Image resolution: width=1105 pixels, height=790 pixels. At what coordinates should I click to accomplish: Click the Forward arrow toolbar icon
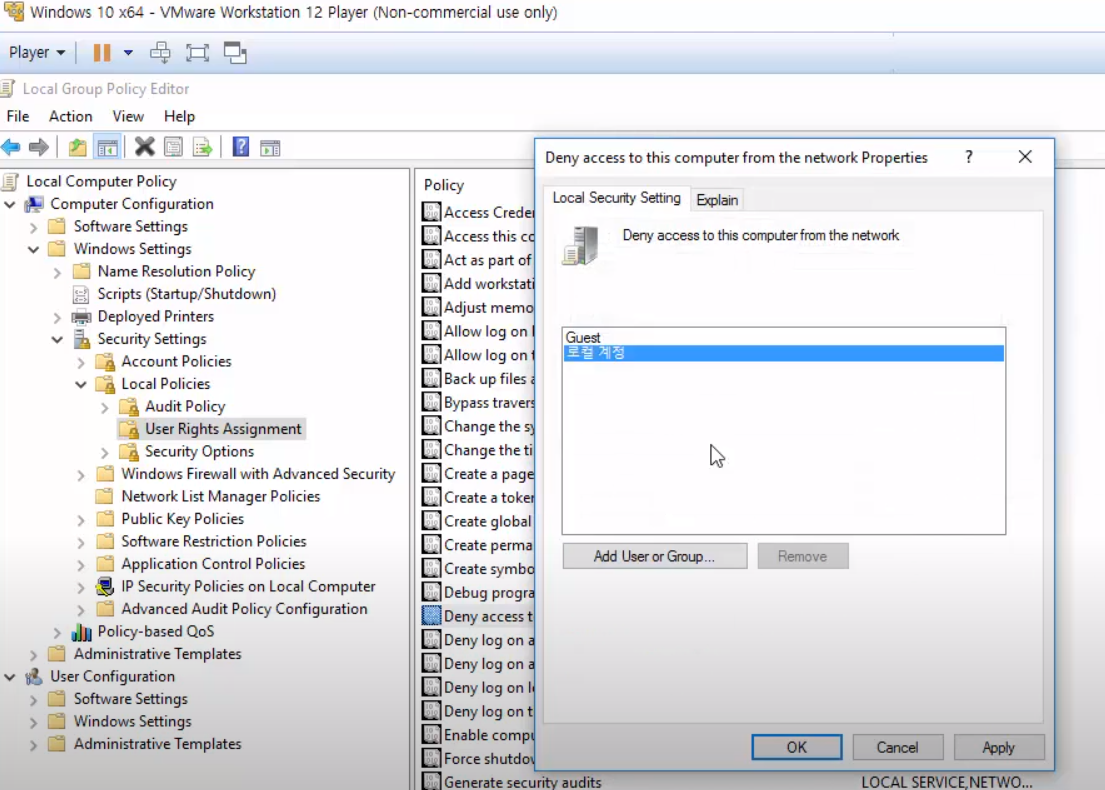39,147
